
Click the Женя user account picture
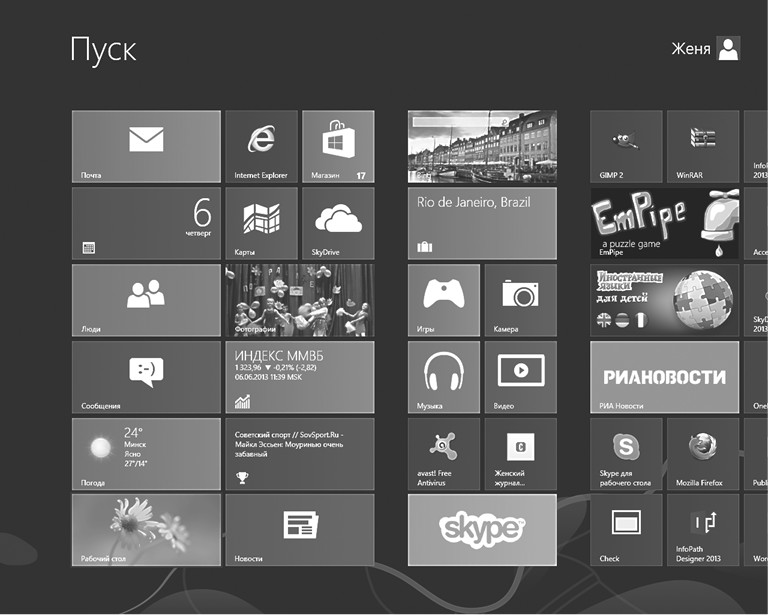[x=729, y=49]
